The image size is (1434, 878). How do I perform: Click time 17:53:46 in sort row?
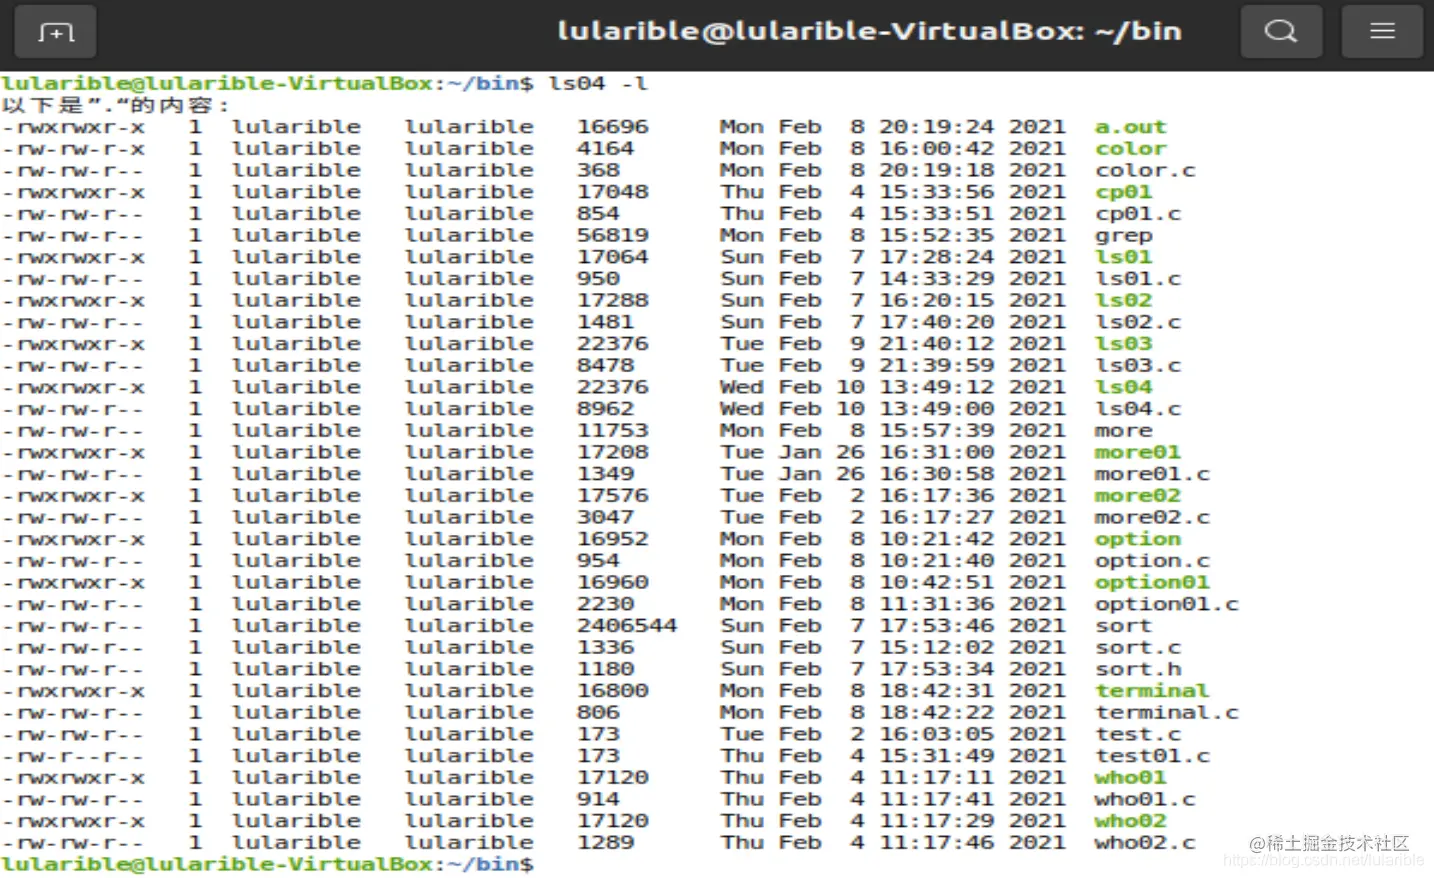[x=936, y=626]
